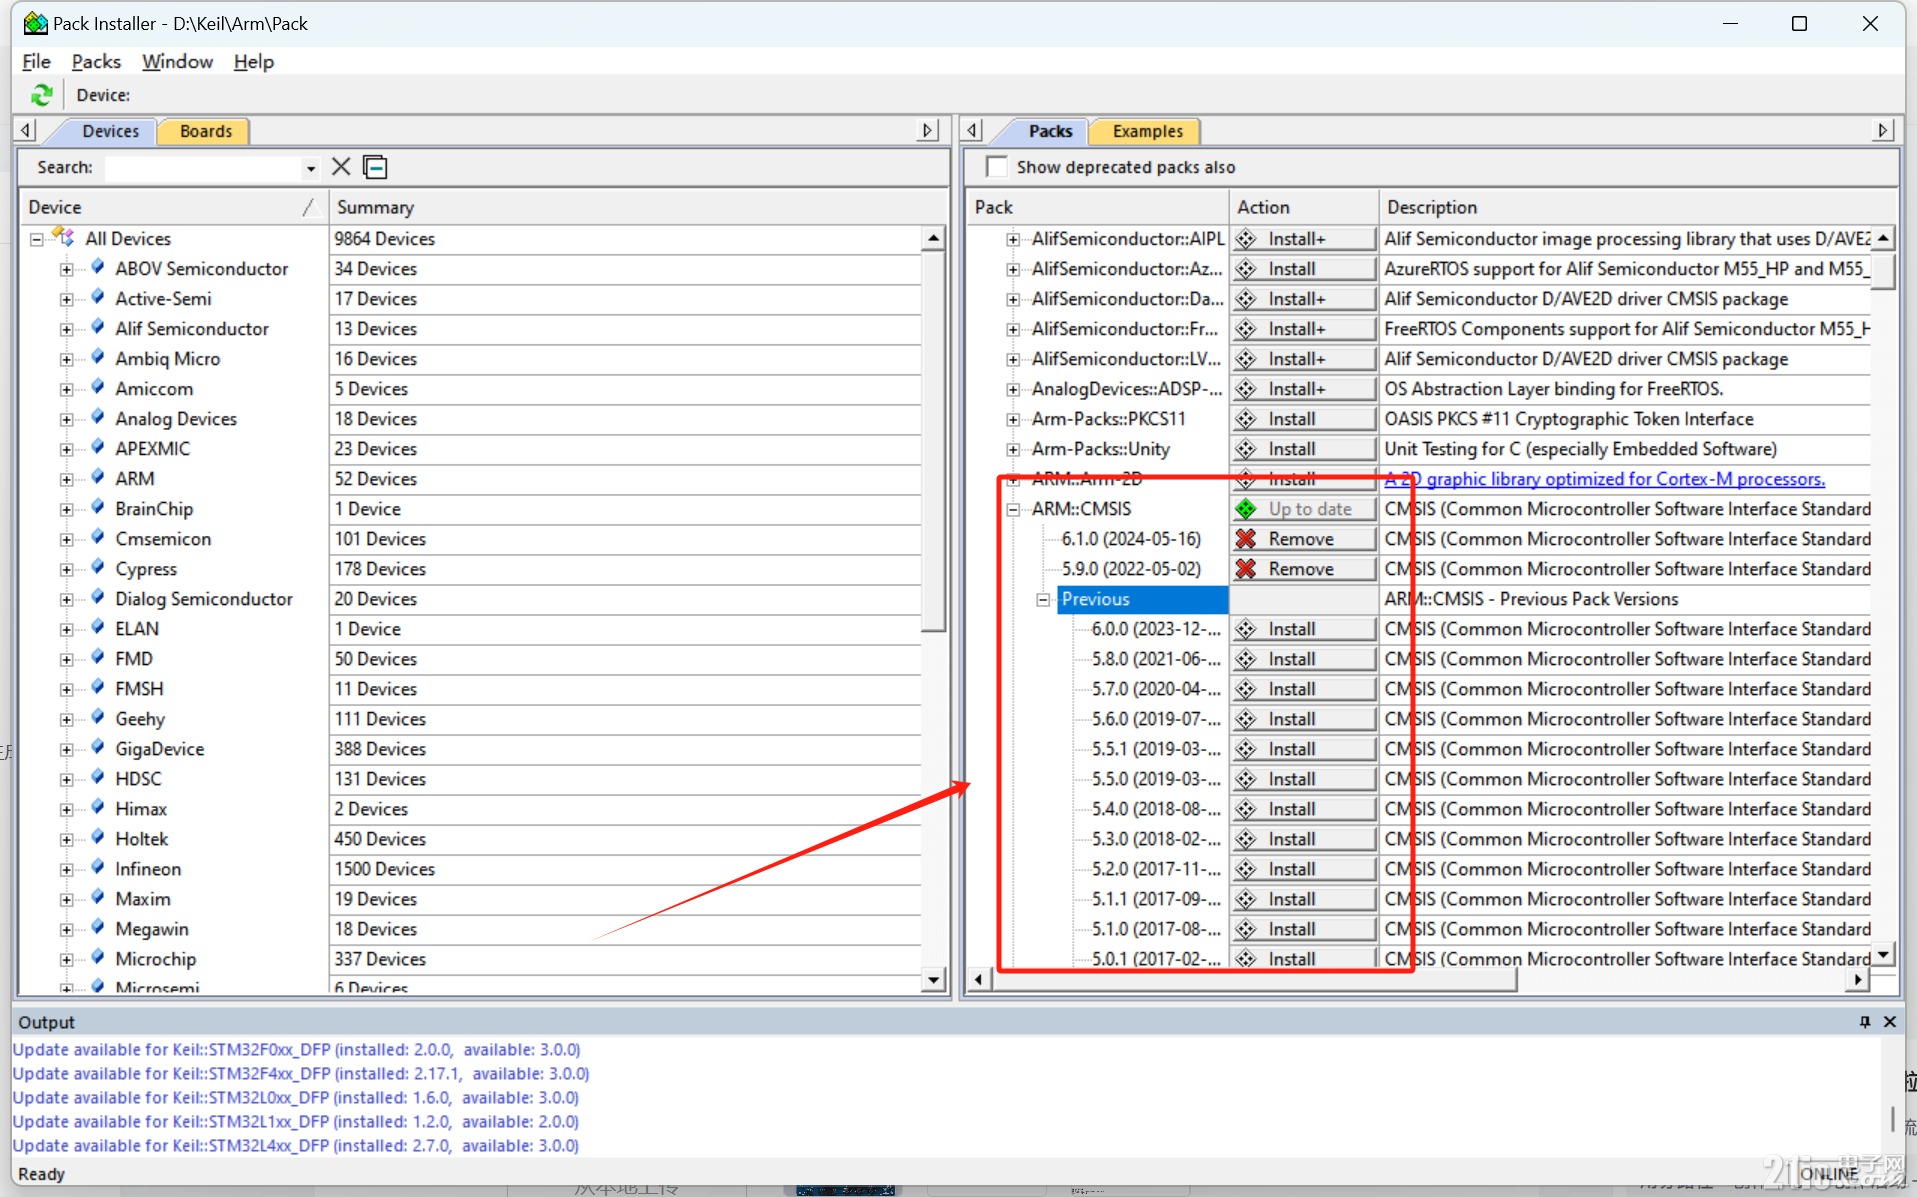
Task: Click the chip icon beside Microchip
Action: (x=98, y=957)
